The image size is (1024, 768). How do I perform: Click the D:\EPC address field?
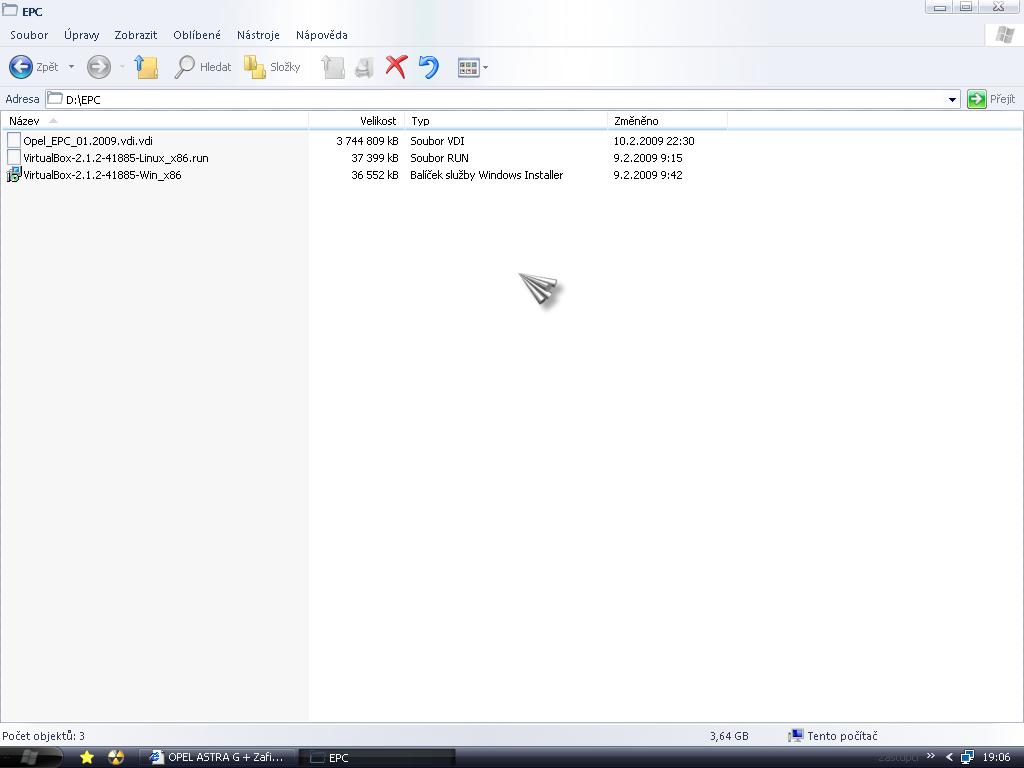pos(500,99)
